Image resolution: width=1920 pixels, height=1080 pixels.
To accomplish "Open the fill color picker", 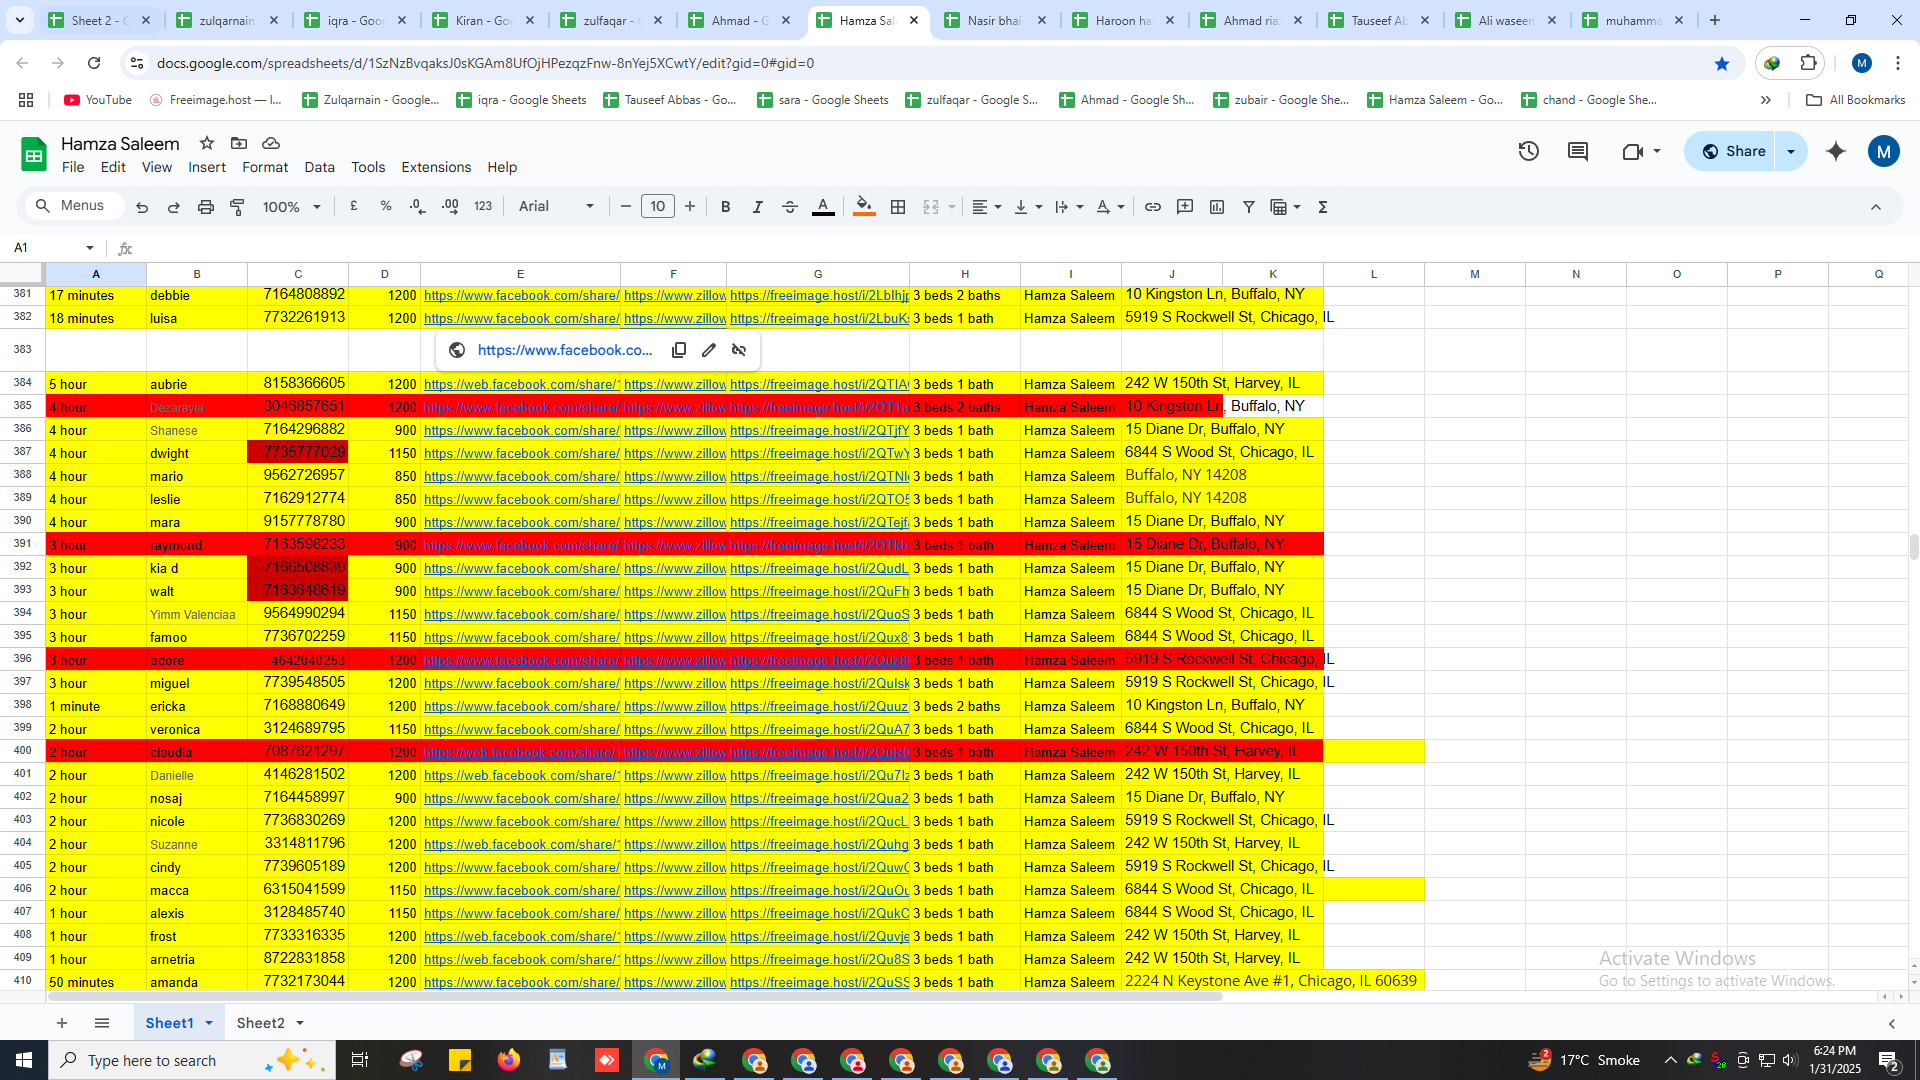I will (864, 207).
